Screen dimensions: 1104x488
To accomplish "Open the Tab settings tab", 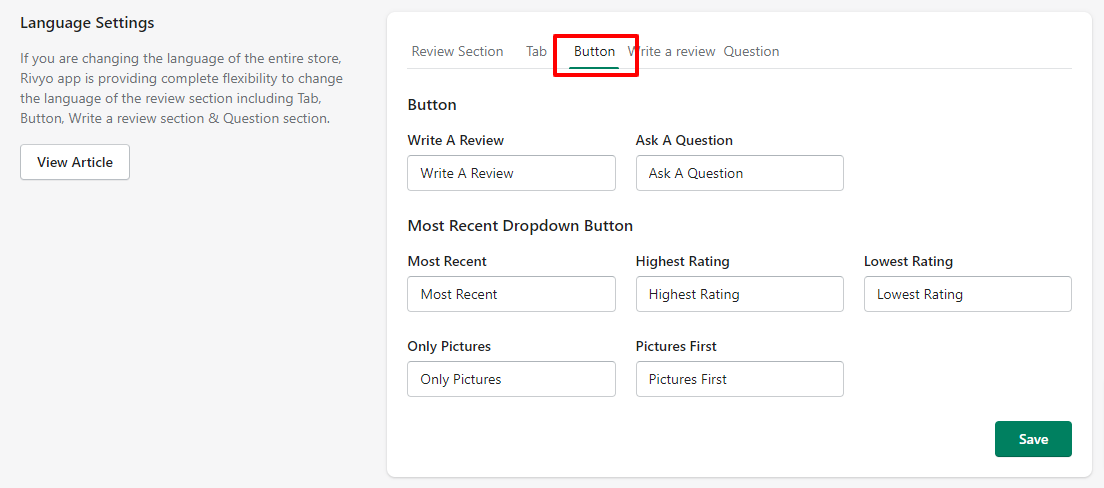I will tap(537, 51).
